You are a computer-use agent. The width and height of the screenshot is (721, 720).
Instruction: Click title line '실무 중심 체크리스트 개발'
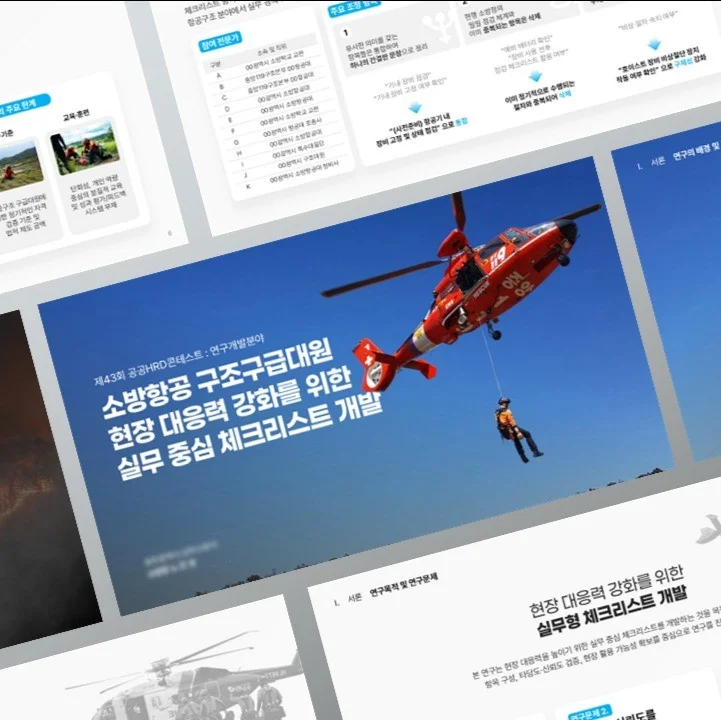point(250,437)
